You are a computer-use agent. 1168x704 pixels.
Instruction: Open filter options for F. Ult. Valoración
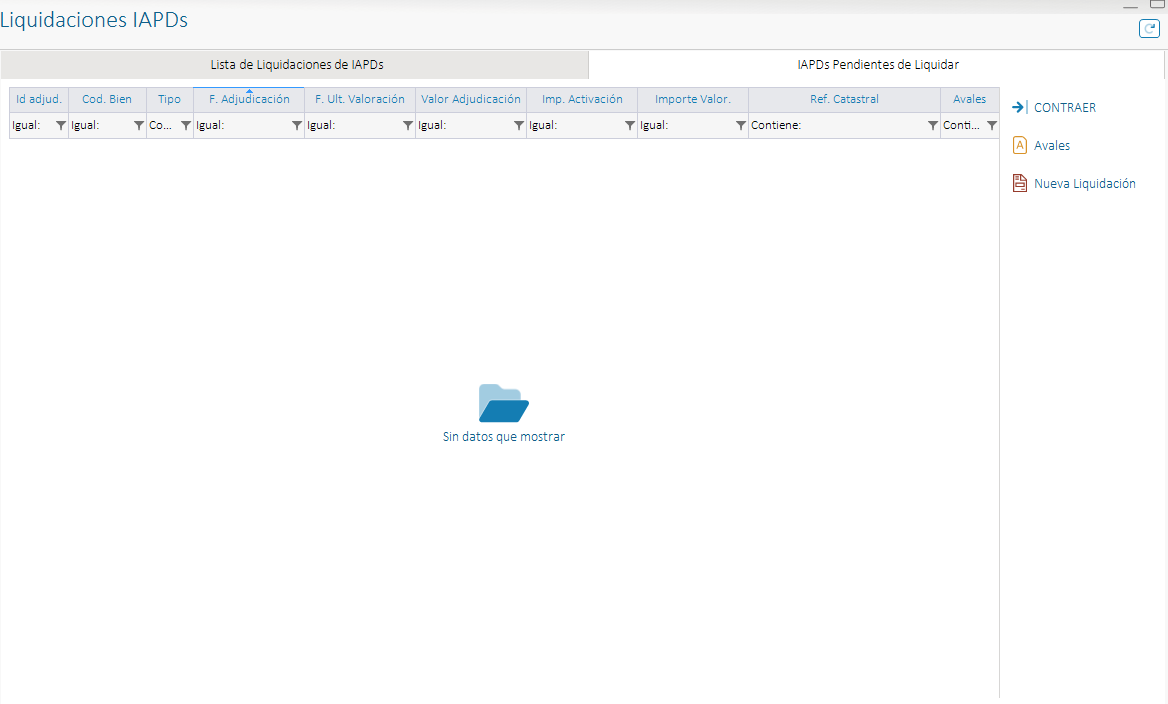(407, 126)
